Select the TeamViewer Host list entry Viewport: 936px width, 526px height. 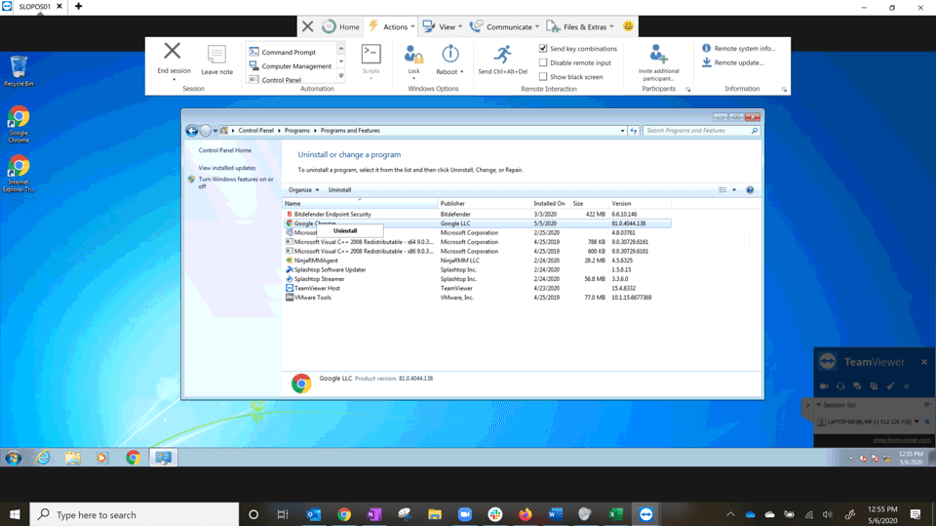click(317, 288)
